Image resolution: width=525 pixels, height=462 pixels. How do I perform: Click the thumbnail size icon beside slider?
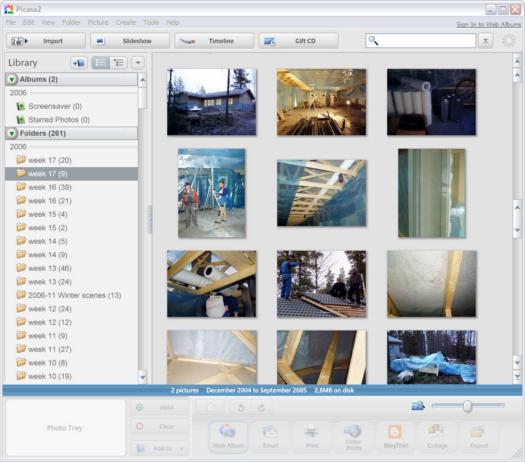pos(418,406)
